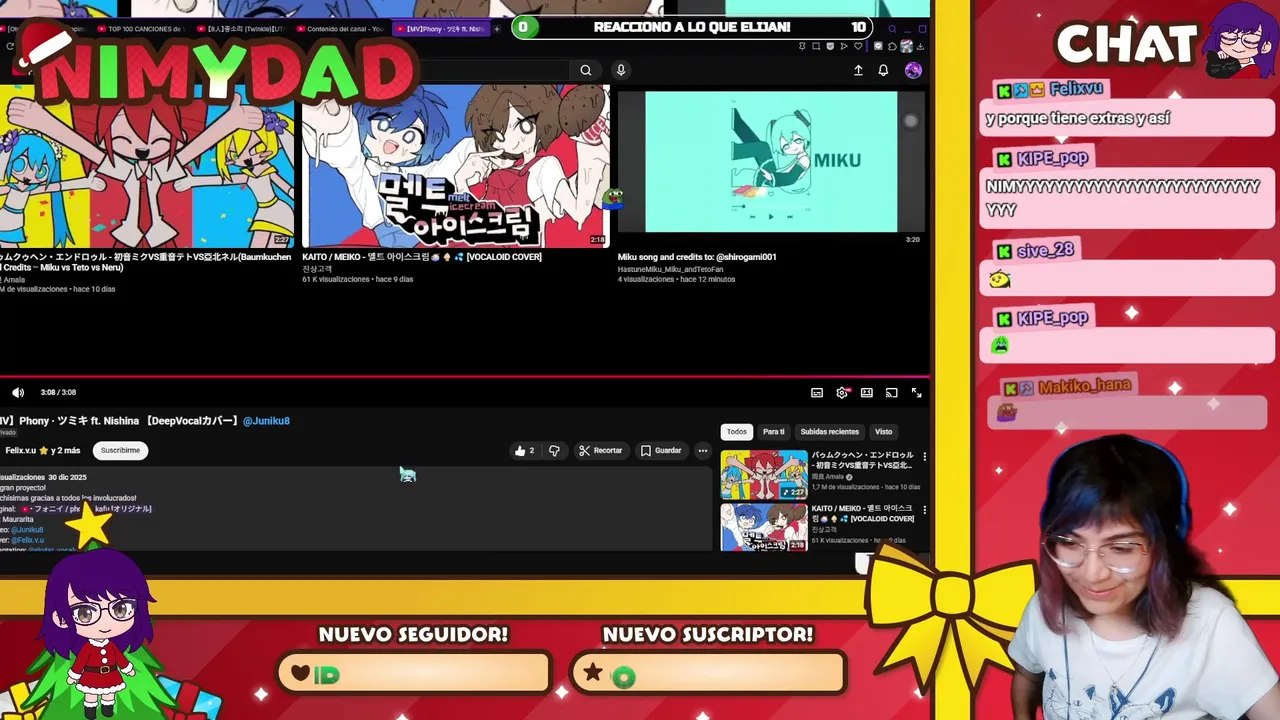Open options menu for the sidebar Baumkuchen video

924,457
